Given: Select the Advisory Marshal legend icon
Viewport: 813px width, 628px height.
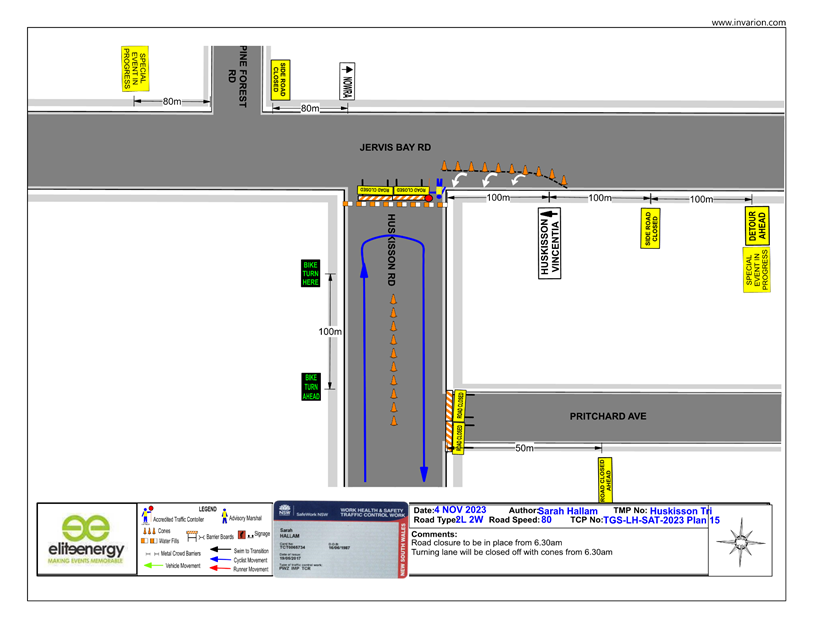Looking at the screenshot, I should 224,519.
